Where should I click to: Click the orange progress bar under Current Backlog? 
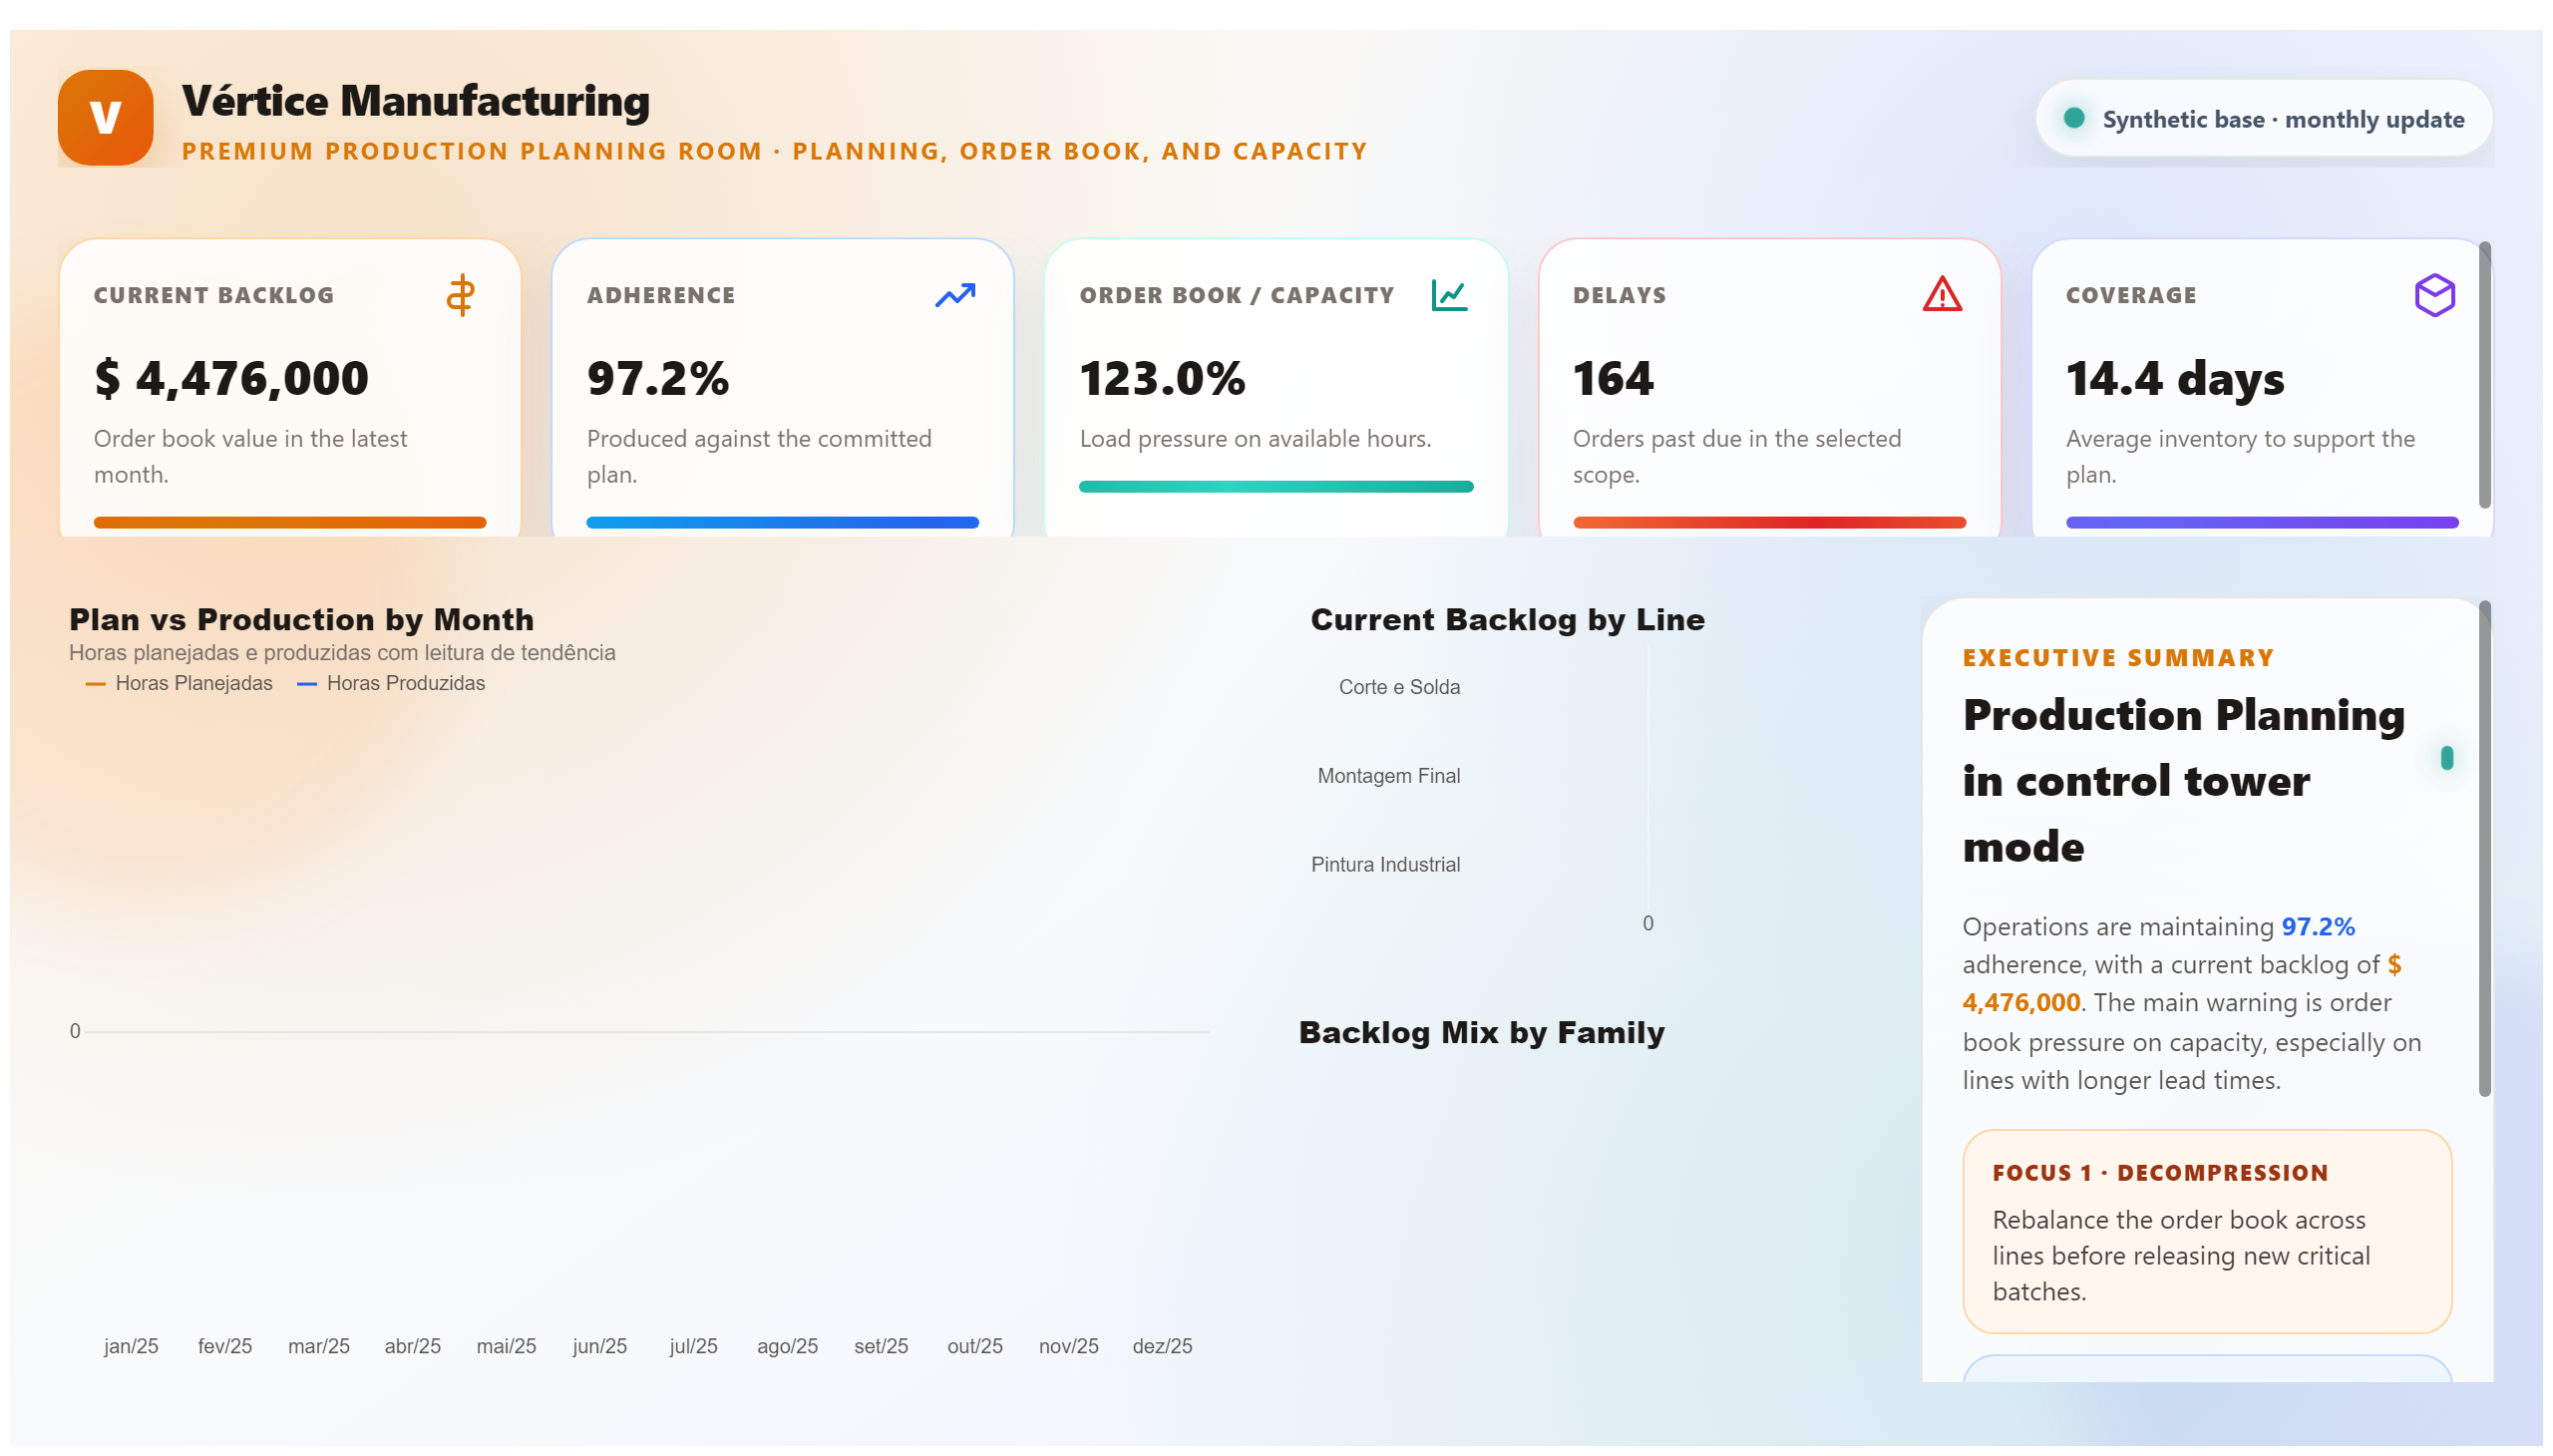(290, 522)
